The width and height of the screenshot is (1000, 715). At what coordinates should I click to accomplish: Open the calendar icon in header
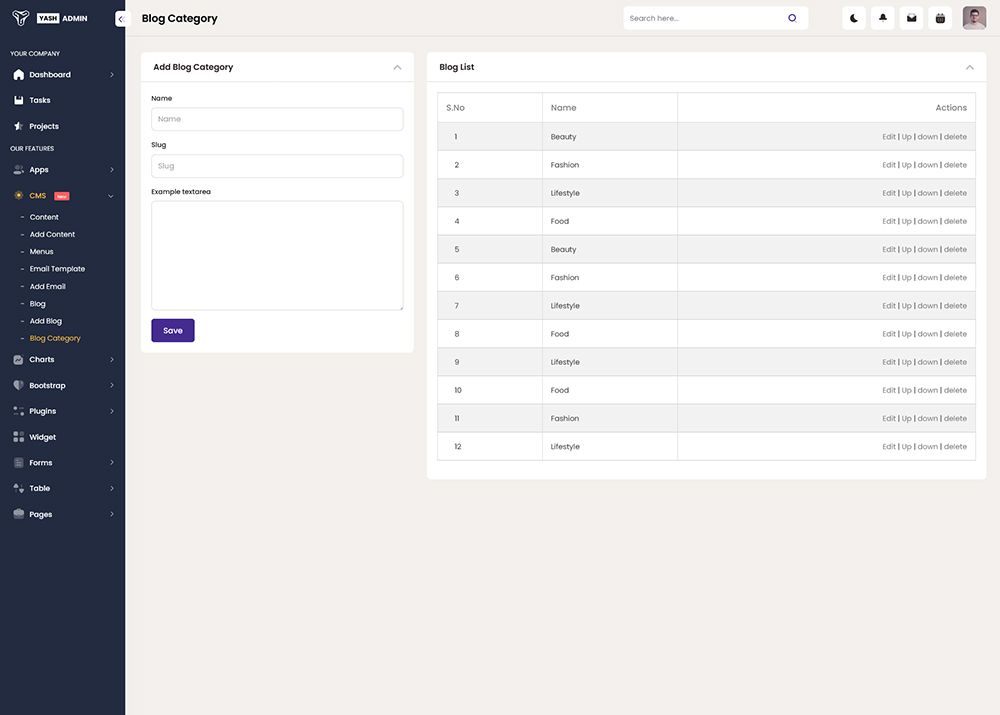[x=940, y=18]
